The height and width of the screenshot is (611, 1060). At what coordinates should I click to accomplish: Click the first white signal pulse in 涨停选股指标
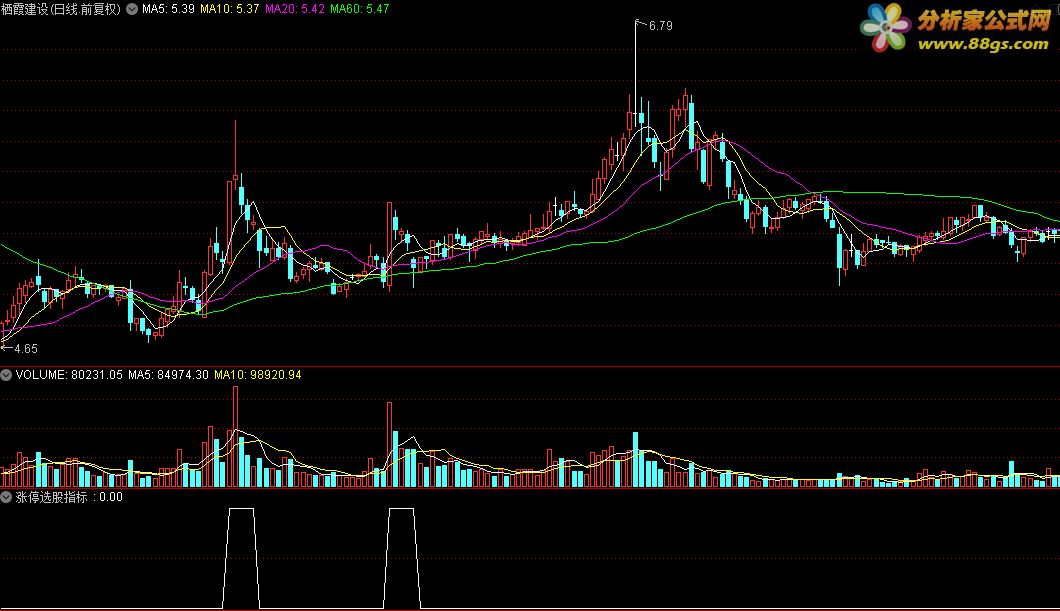pyautogui.click(x=241, y=558)
